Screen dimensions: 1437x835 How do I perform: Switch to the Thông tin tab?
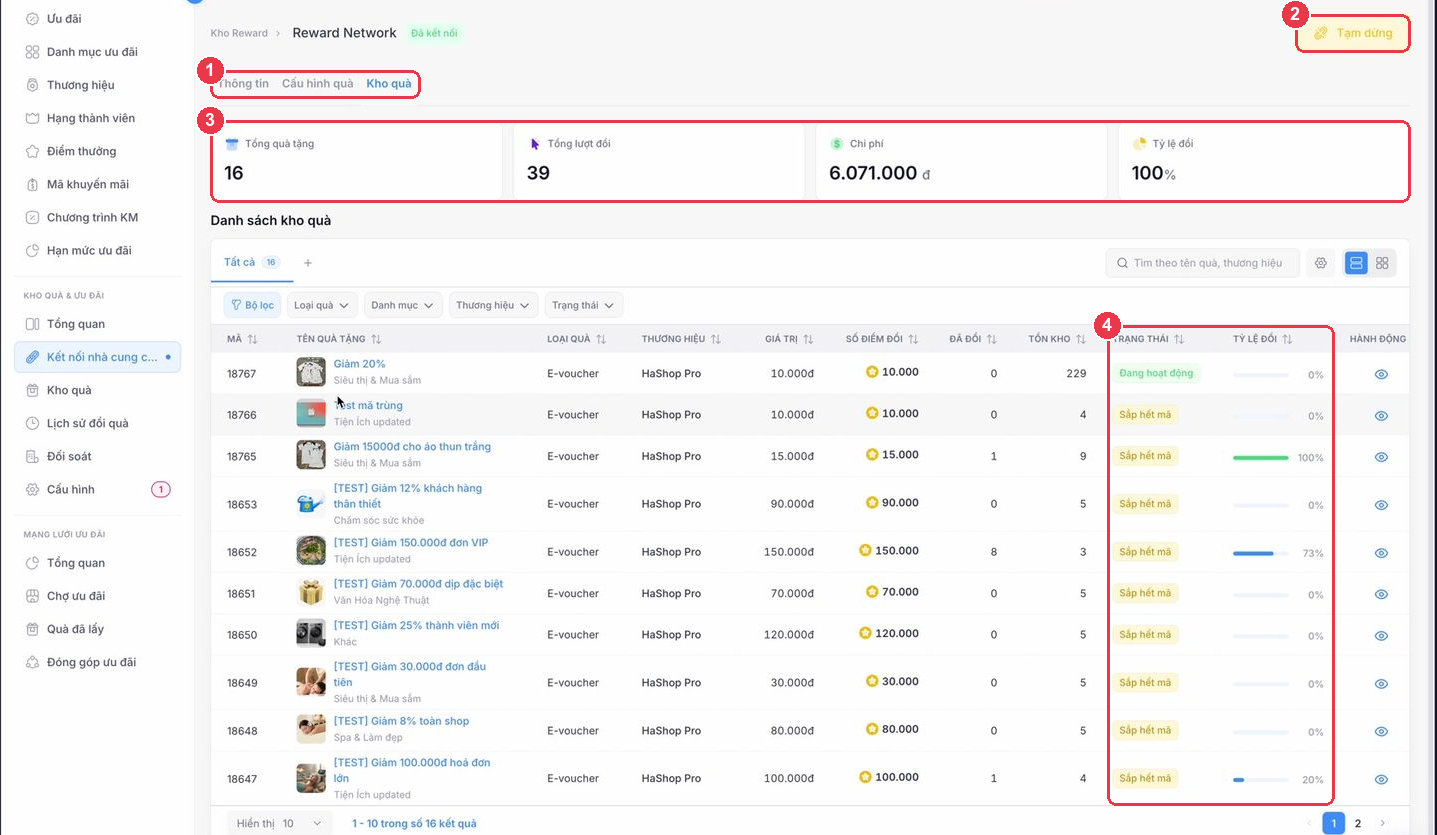tap(243, 84)
